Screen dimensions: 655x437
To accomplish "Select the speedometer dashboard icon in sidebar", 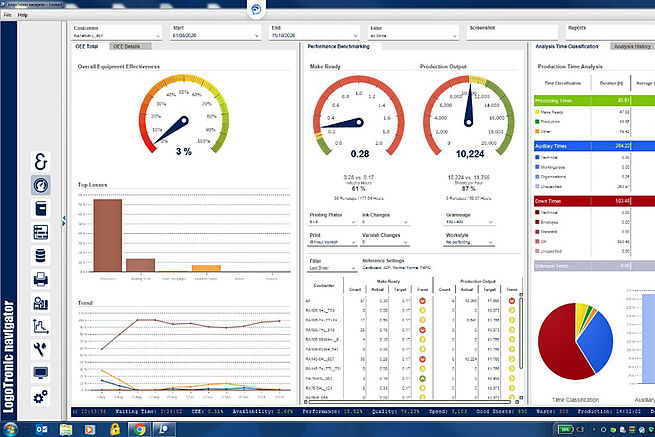I will (x=41, y=185).
